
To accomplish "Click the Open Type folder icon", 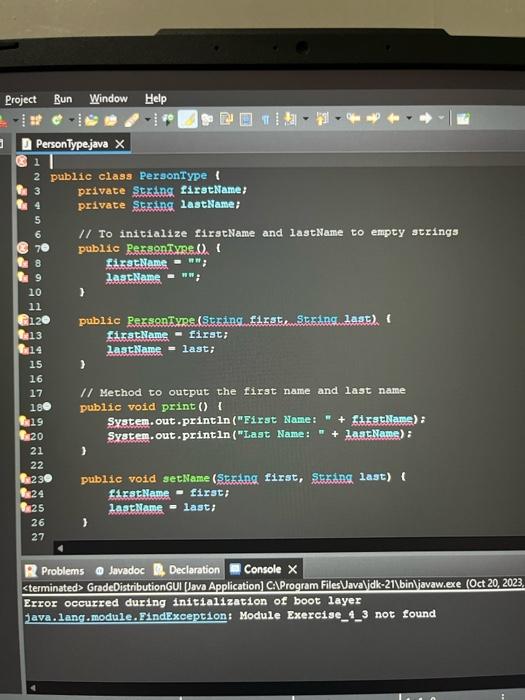I will 92,120.
